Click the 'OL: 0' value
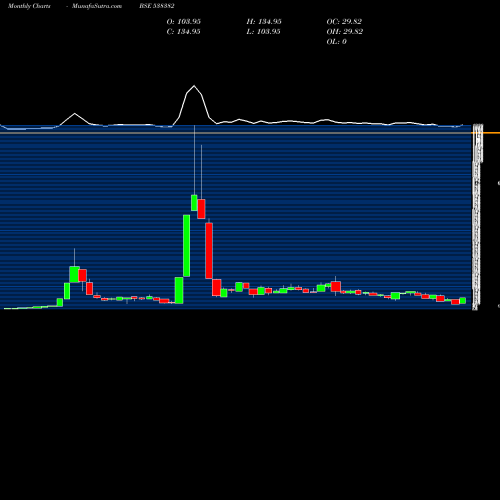 (x=337, y=41)
